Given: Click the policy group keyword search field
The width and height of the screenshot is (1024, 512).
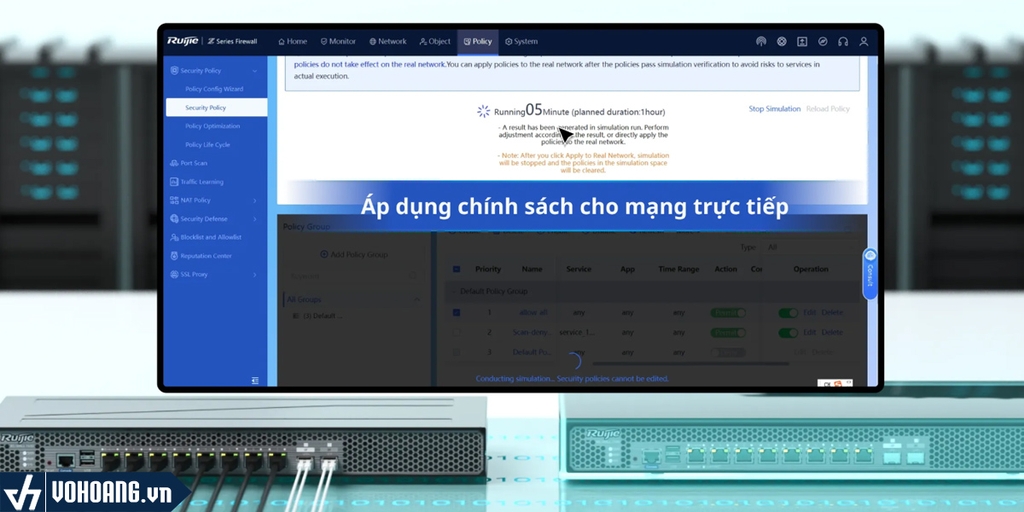Looking at the screenshot, I should click(353, 276).
